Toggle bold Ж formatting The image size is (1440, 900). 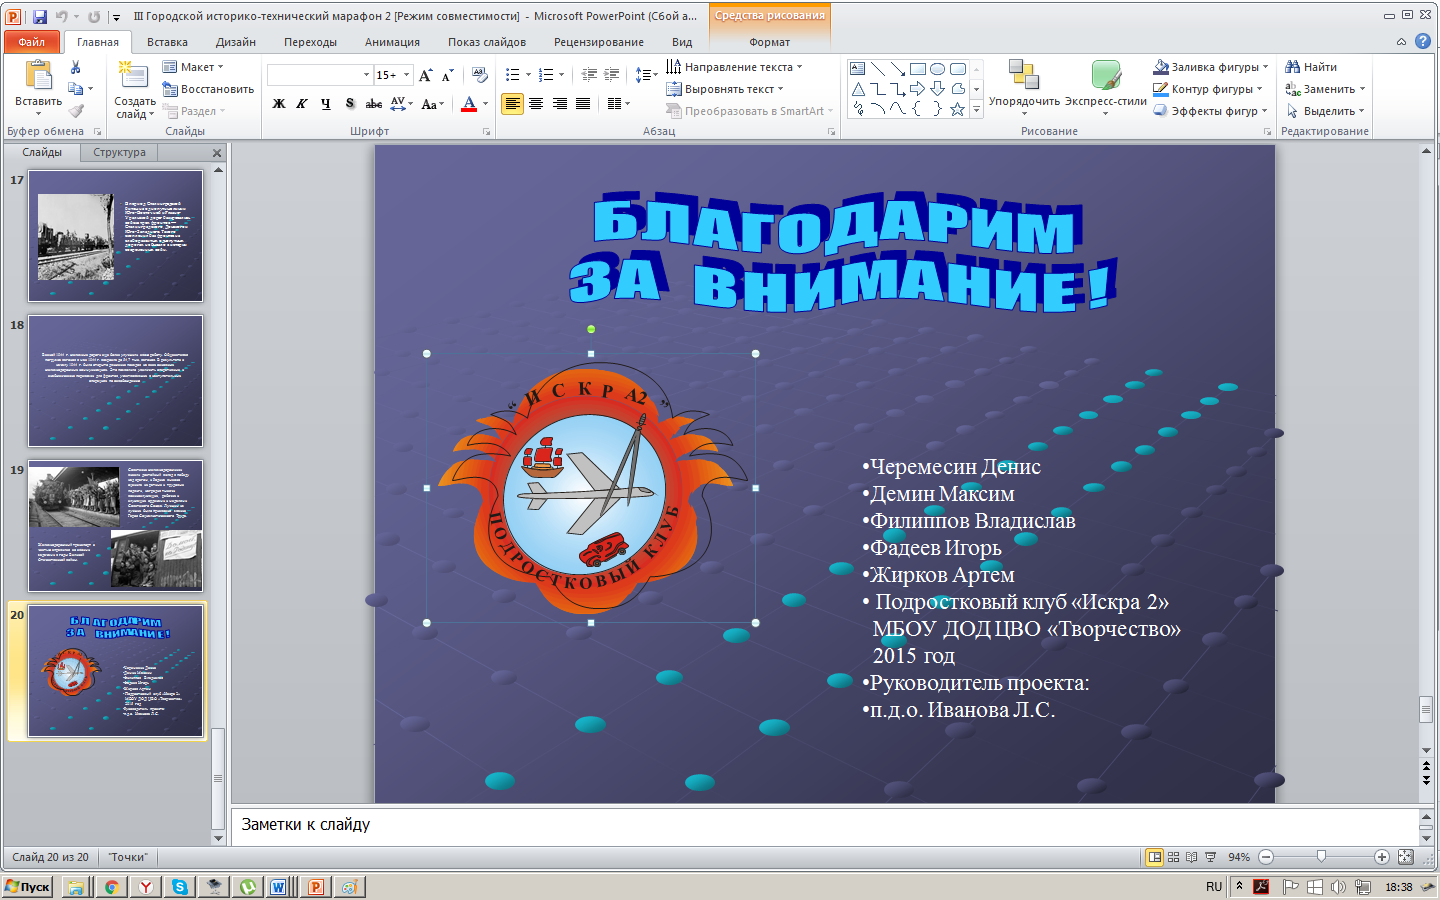(279, 104)
